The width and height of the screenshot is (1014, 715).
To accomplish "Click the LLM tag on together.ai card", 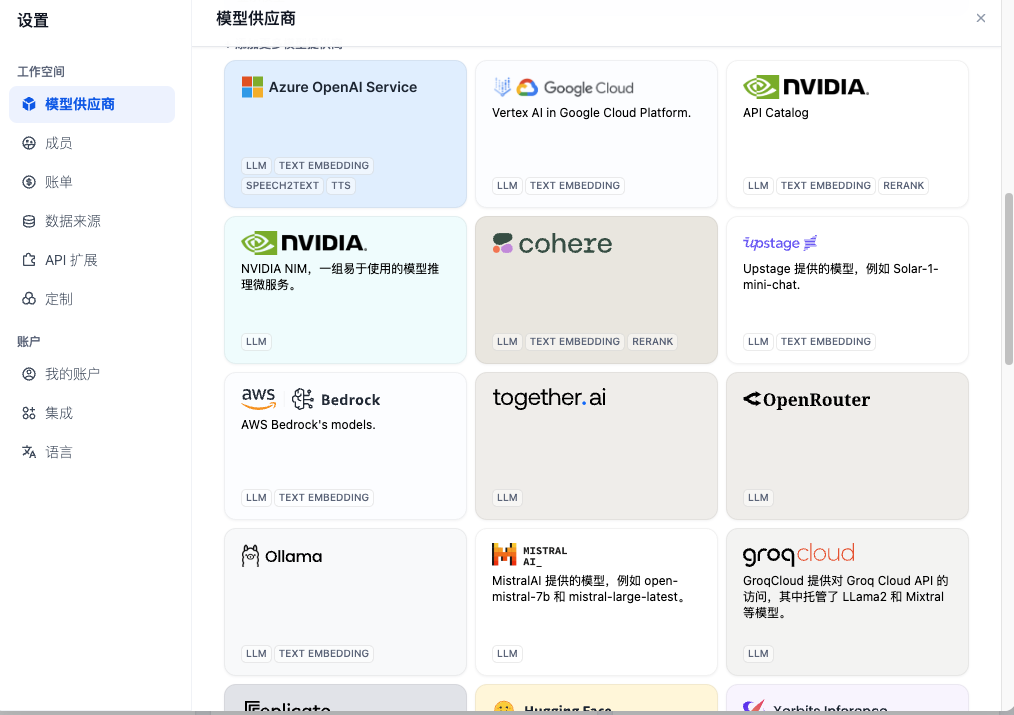I will tap(507, 498).
